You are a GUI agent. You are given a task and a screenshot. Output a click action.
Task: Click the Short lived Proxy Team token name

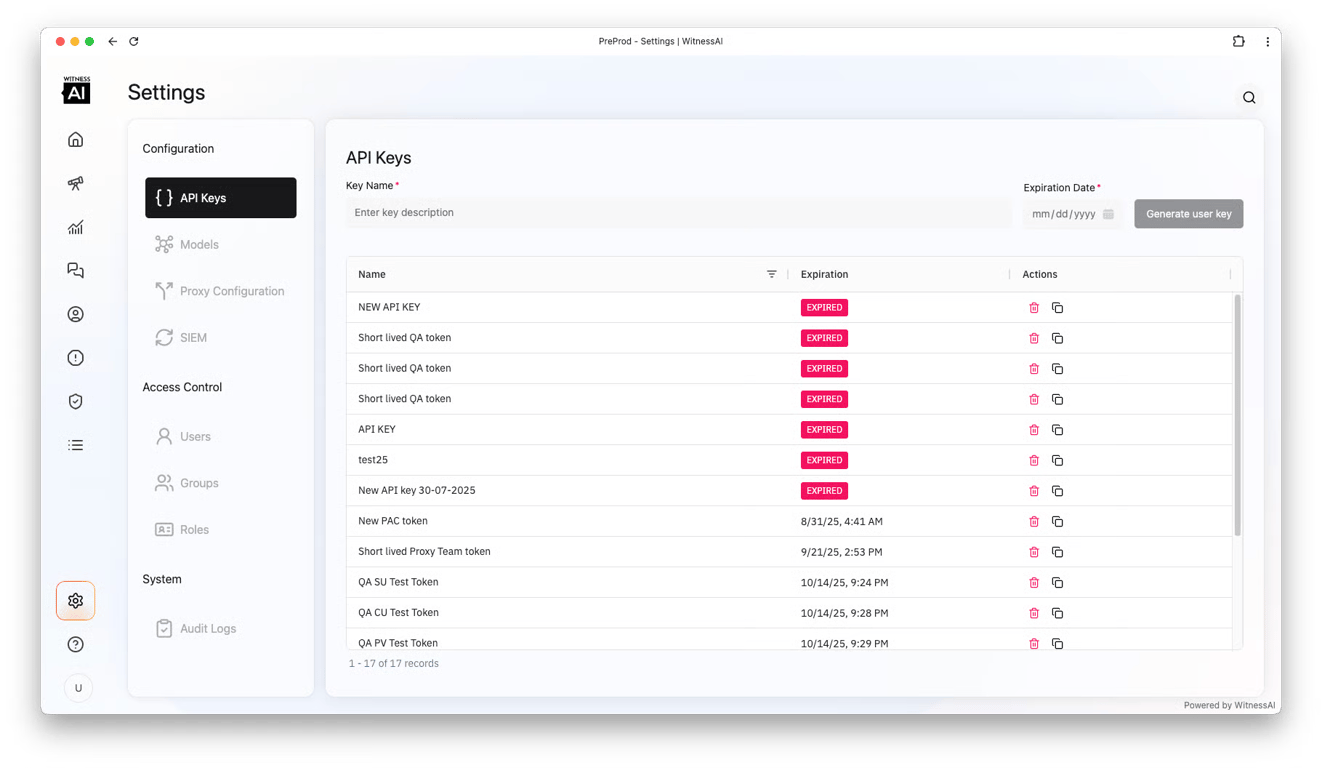coord(424,552)
